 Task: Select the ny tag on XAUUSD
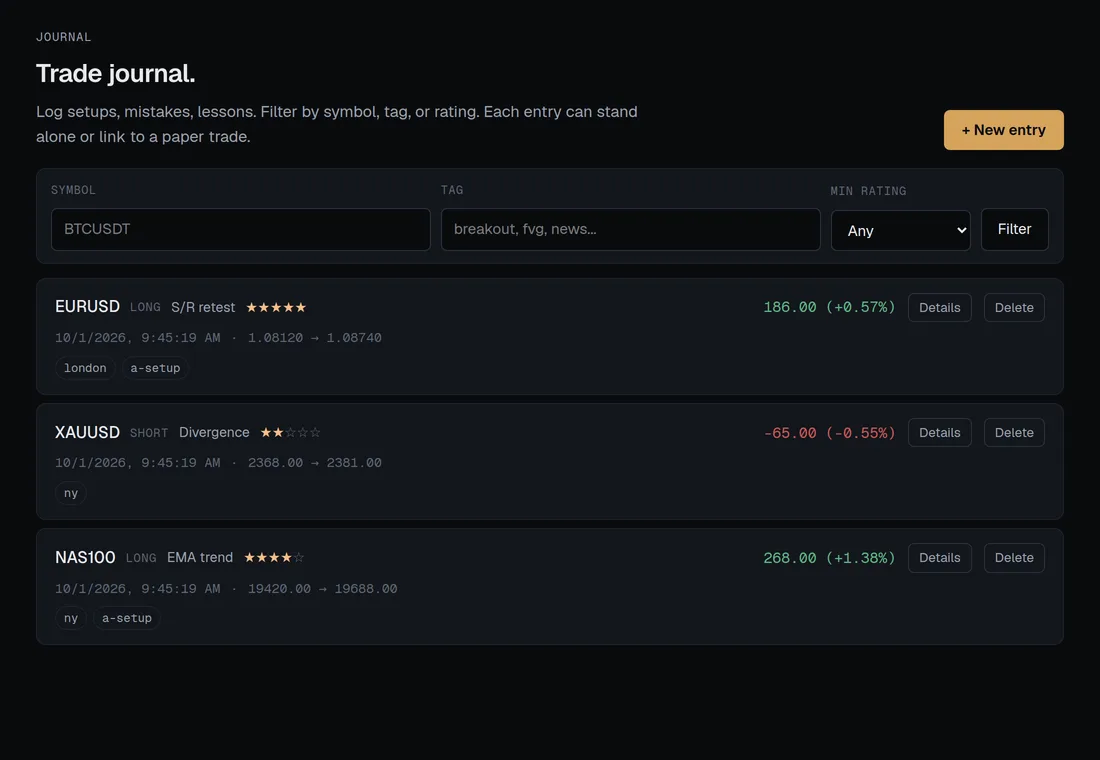(x=71, y=493)
